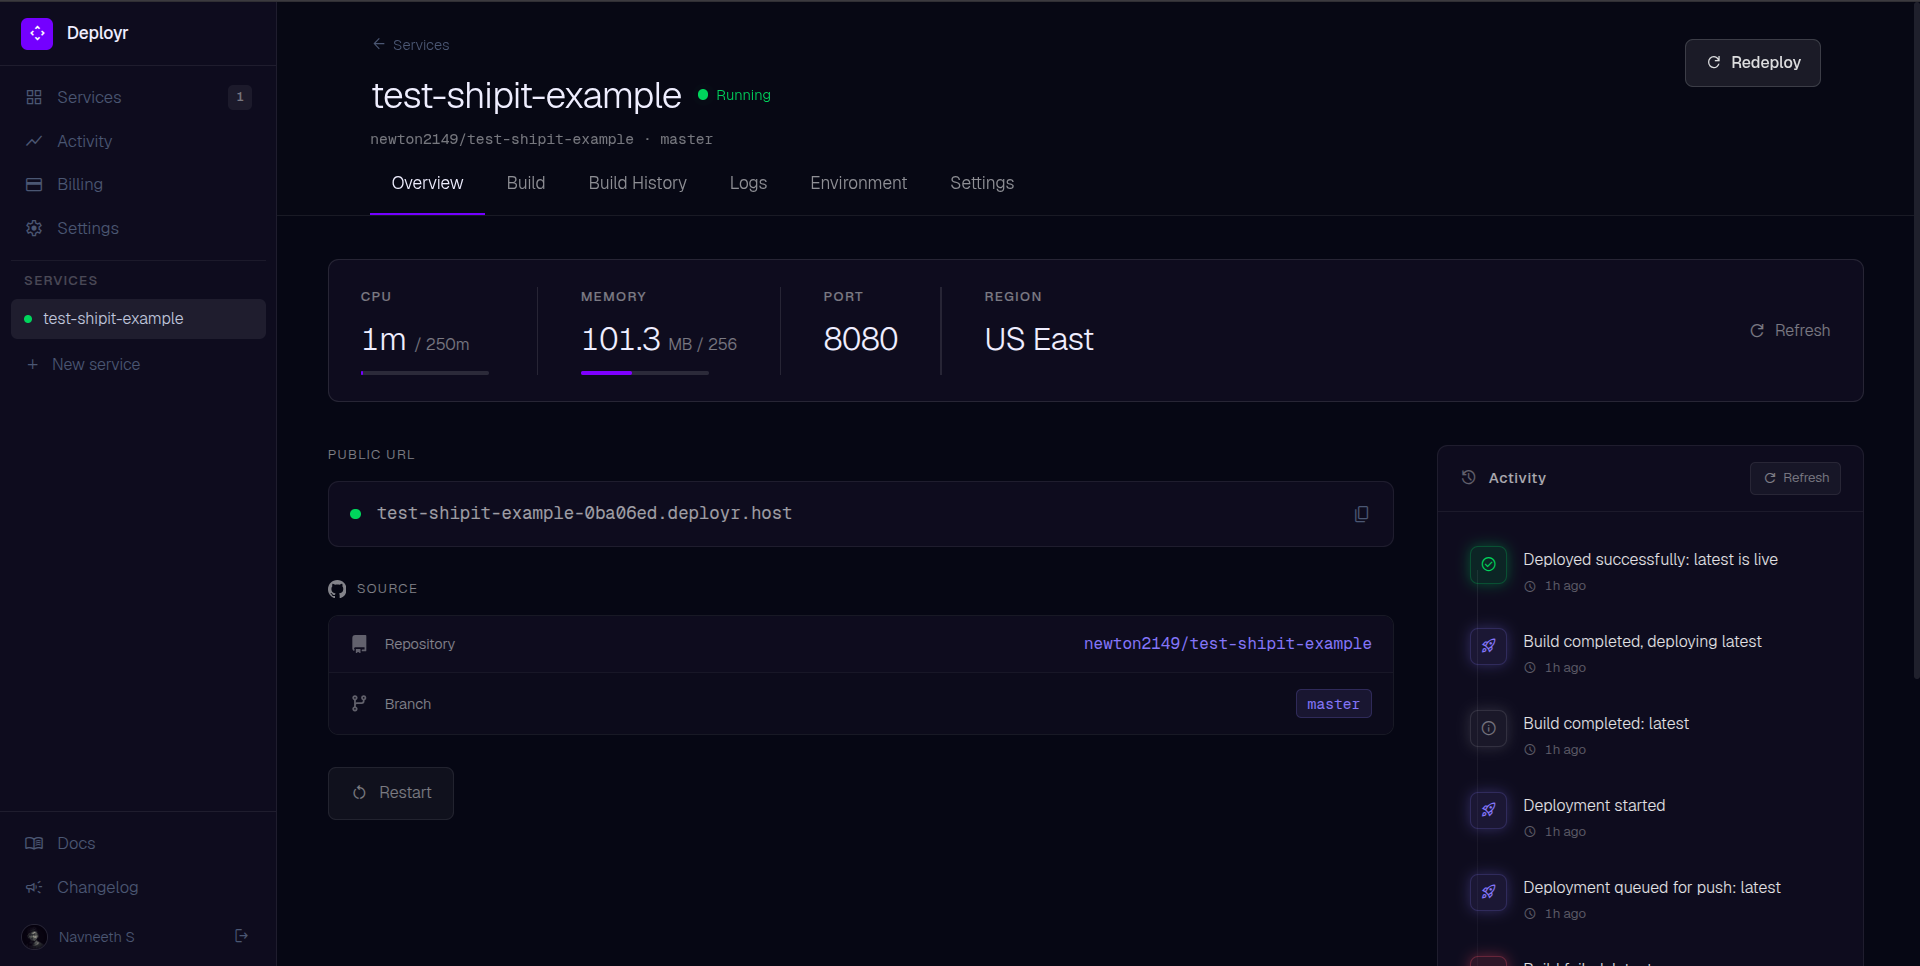Click the Services count badge 1

tap(239, 97)
